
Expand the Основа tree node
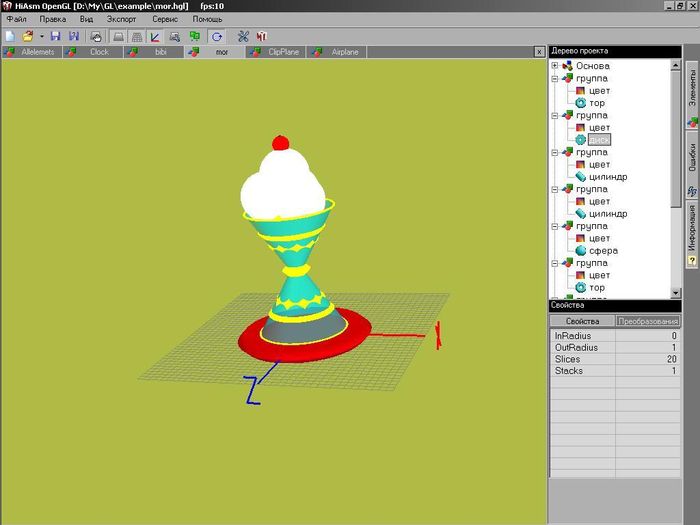pos(555,66)
